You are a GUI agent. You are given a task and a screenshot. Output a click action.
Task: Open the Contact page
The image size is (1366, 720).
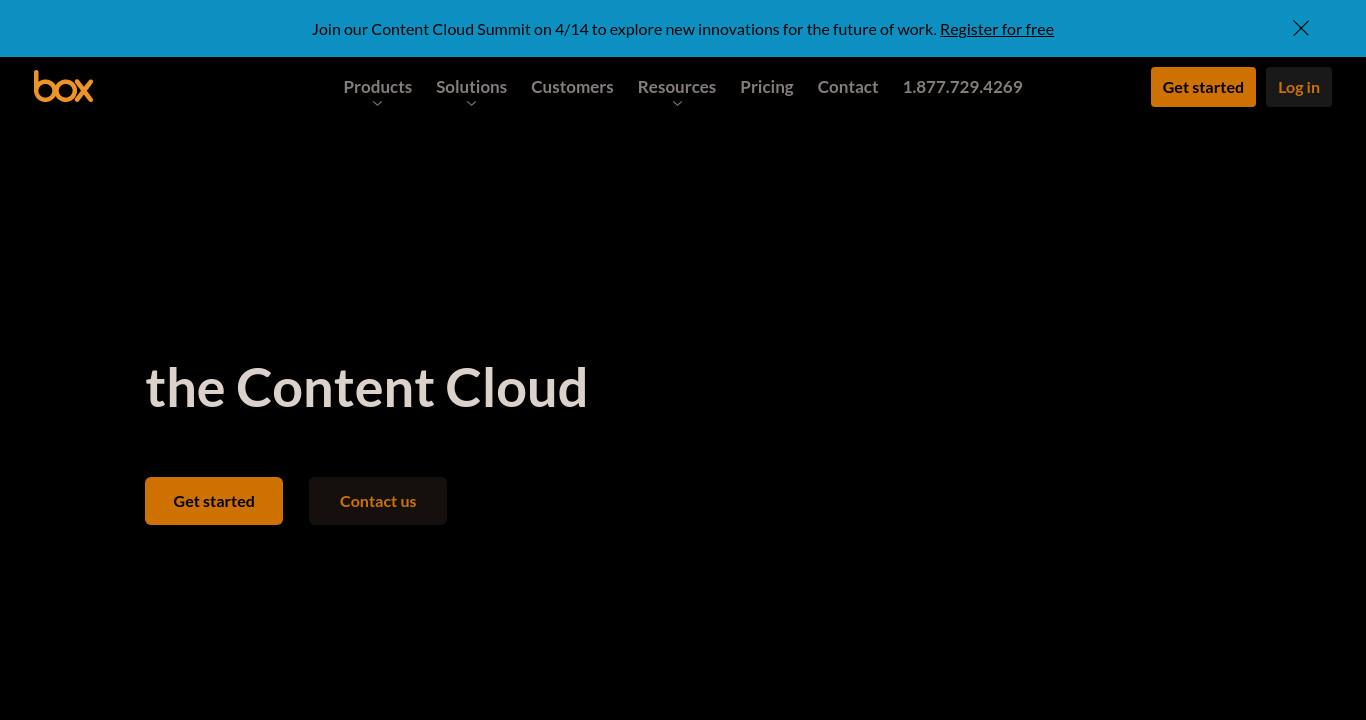(x=848, y=87)
